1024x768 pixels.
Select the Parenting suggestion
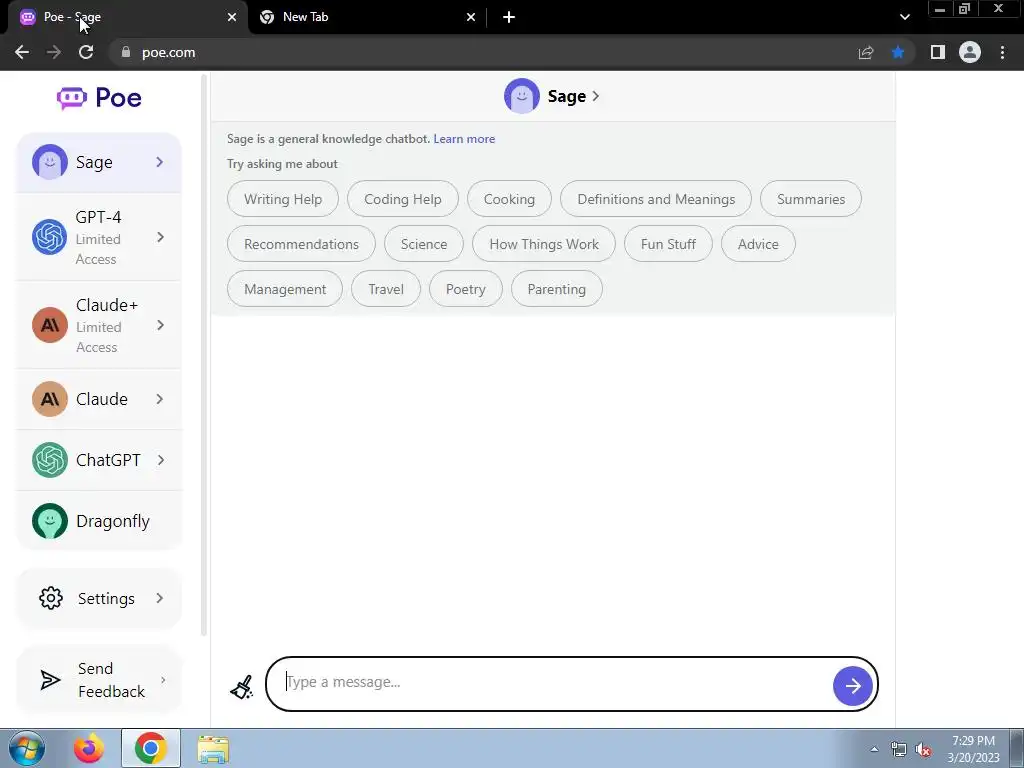coord(556,289)
